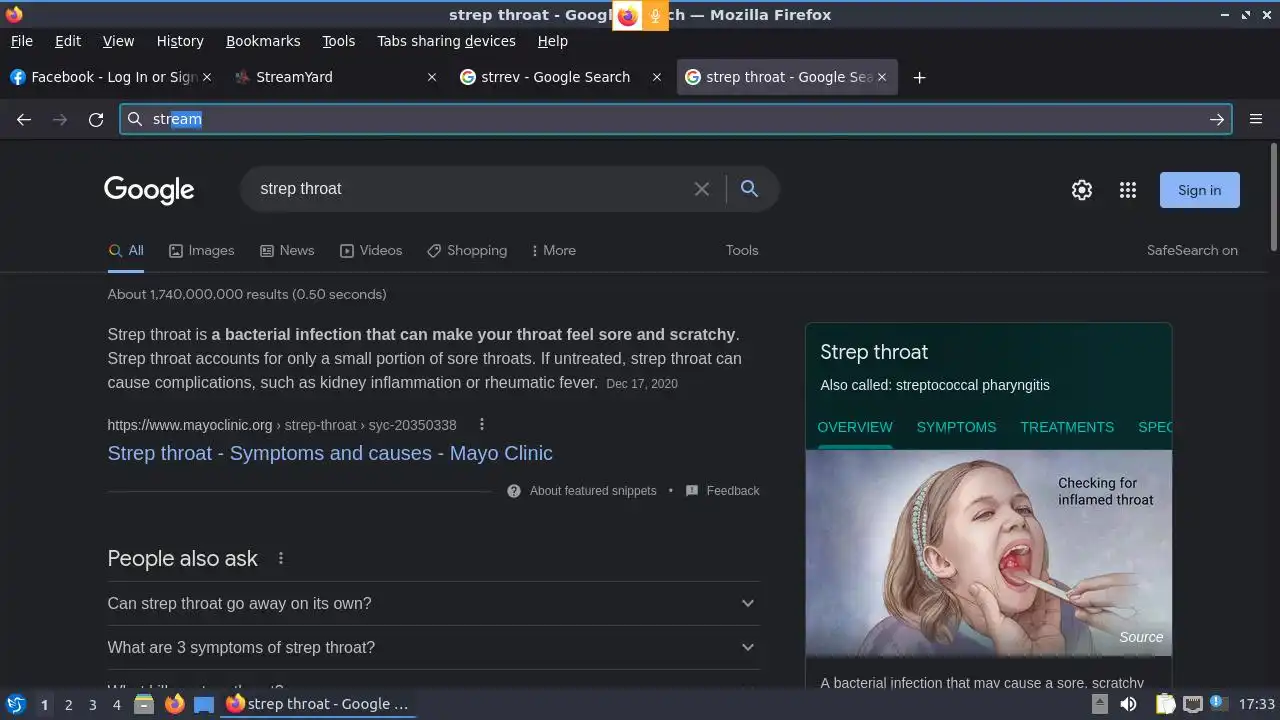Click SafeSearch on link
1280x720 pixels.
tap(1192, 250)
